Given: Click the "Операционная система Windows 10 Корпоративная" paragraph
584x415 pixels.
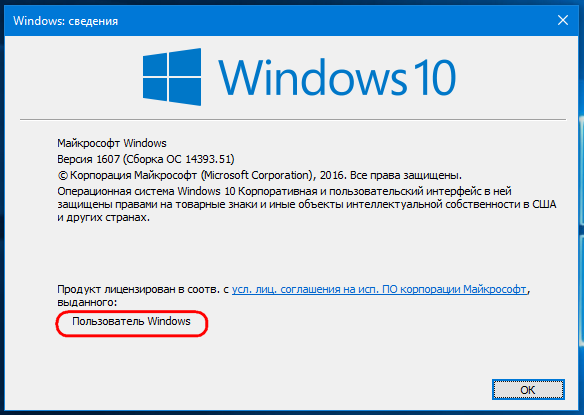Looking at the screenshot, I should [307, 204].
